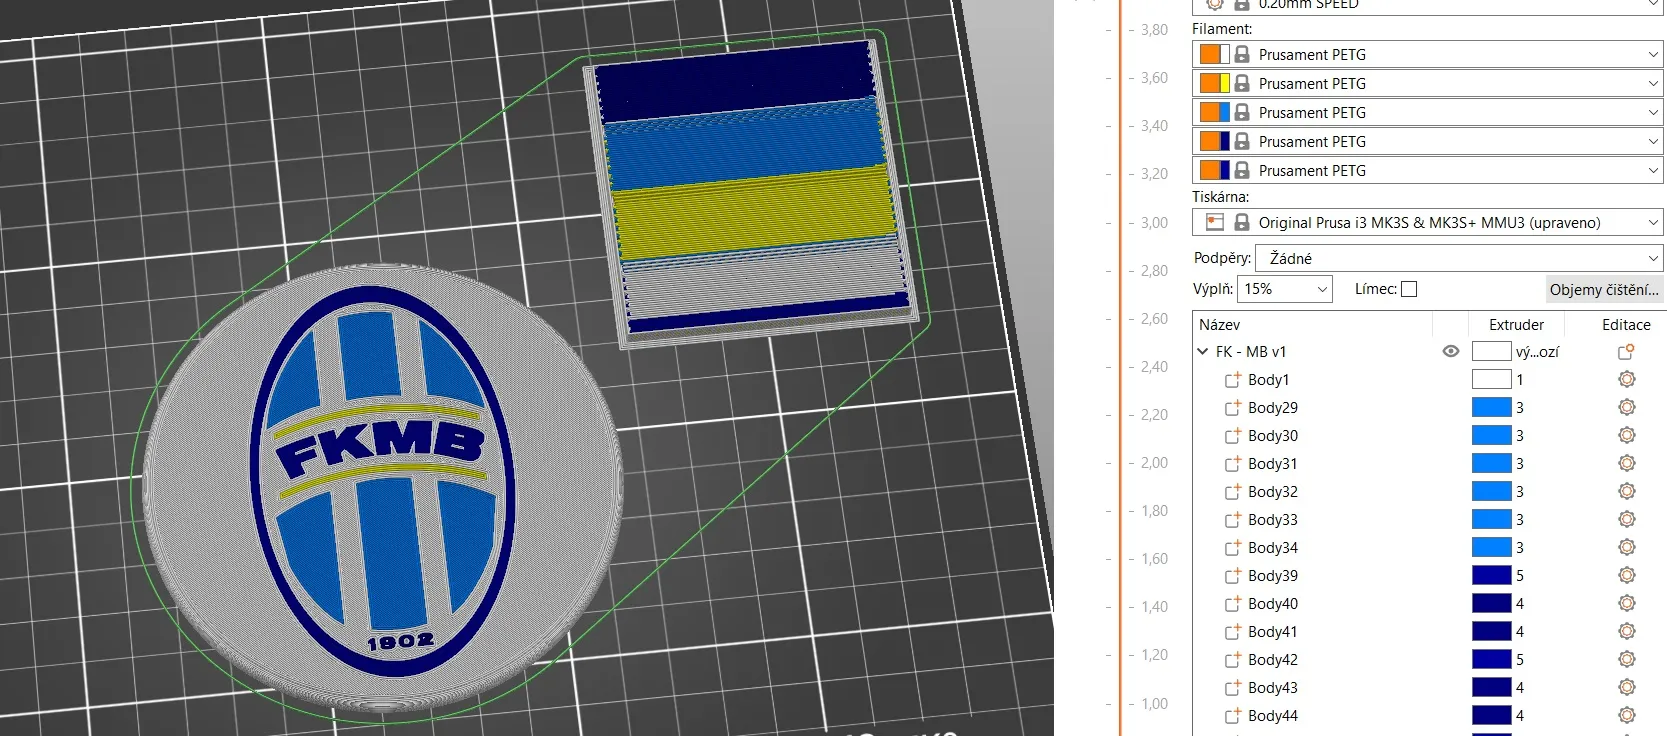
Task: Select the Body41 part in the list
Action: click(x=1272, y=632)
